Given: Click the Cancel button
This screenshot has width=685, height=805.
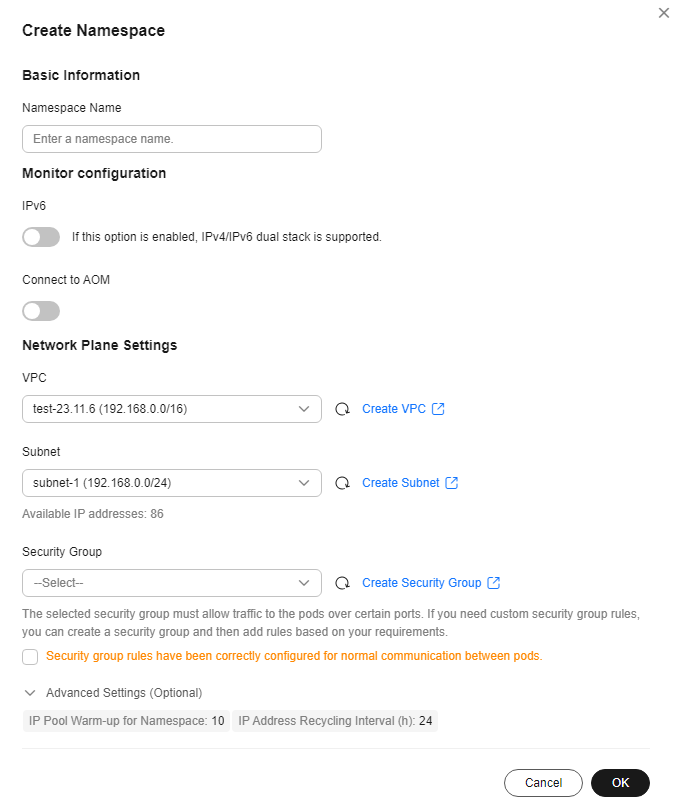Looking at the screenshot, I should 543,783.
